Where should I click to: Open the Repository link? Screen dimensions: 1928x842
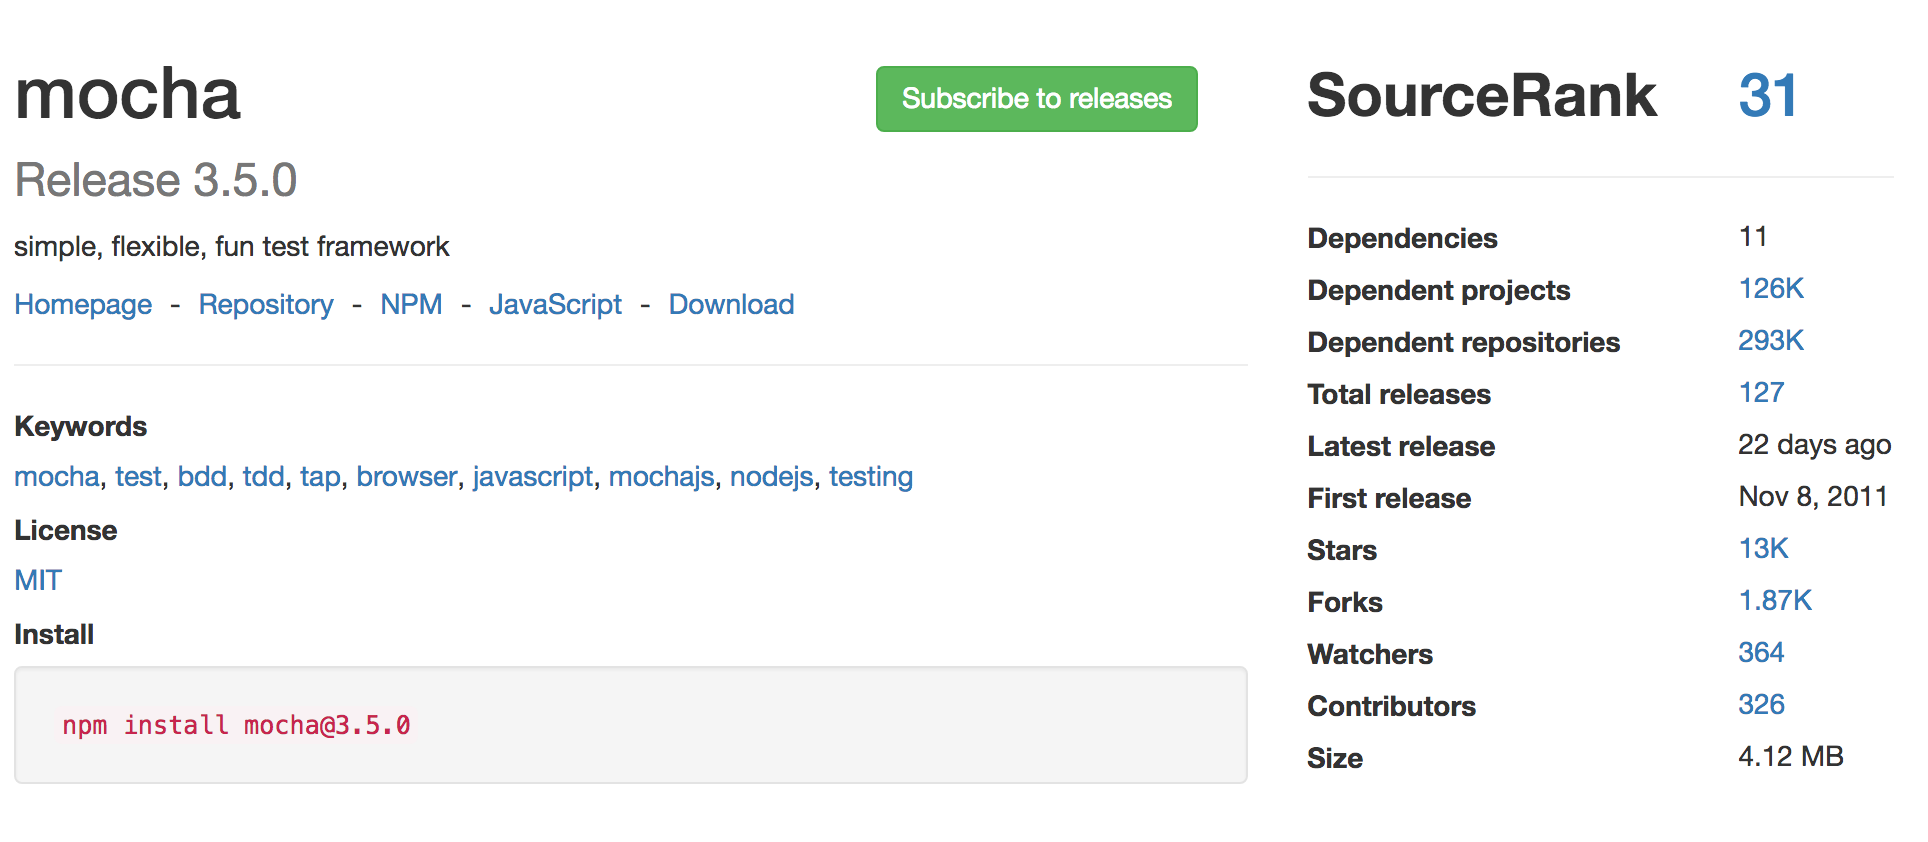click(266, 304)
